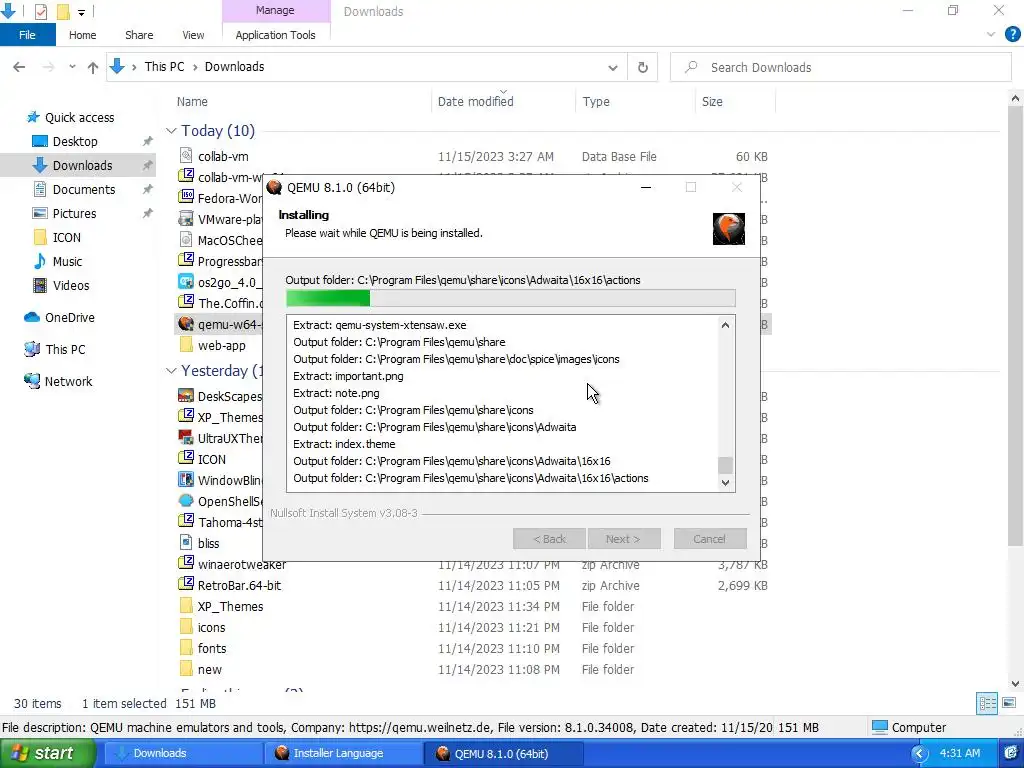The height and width of the screenshot is (768, 1024).
Task: Open Pictures in the navigation pane
Action: 74,214
